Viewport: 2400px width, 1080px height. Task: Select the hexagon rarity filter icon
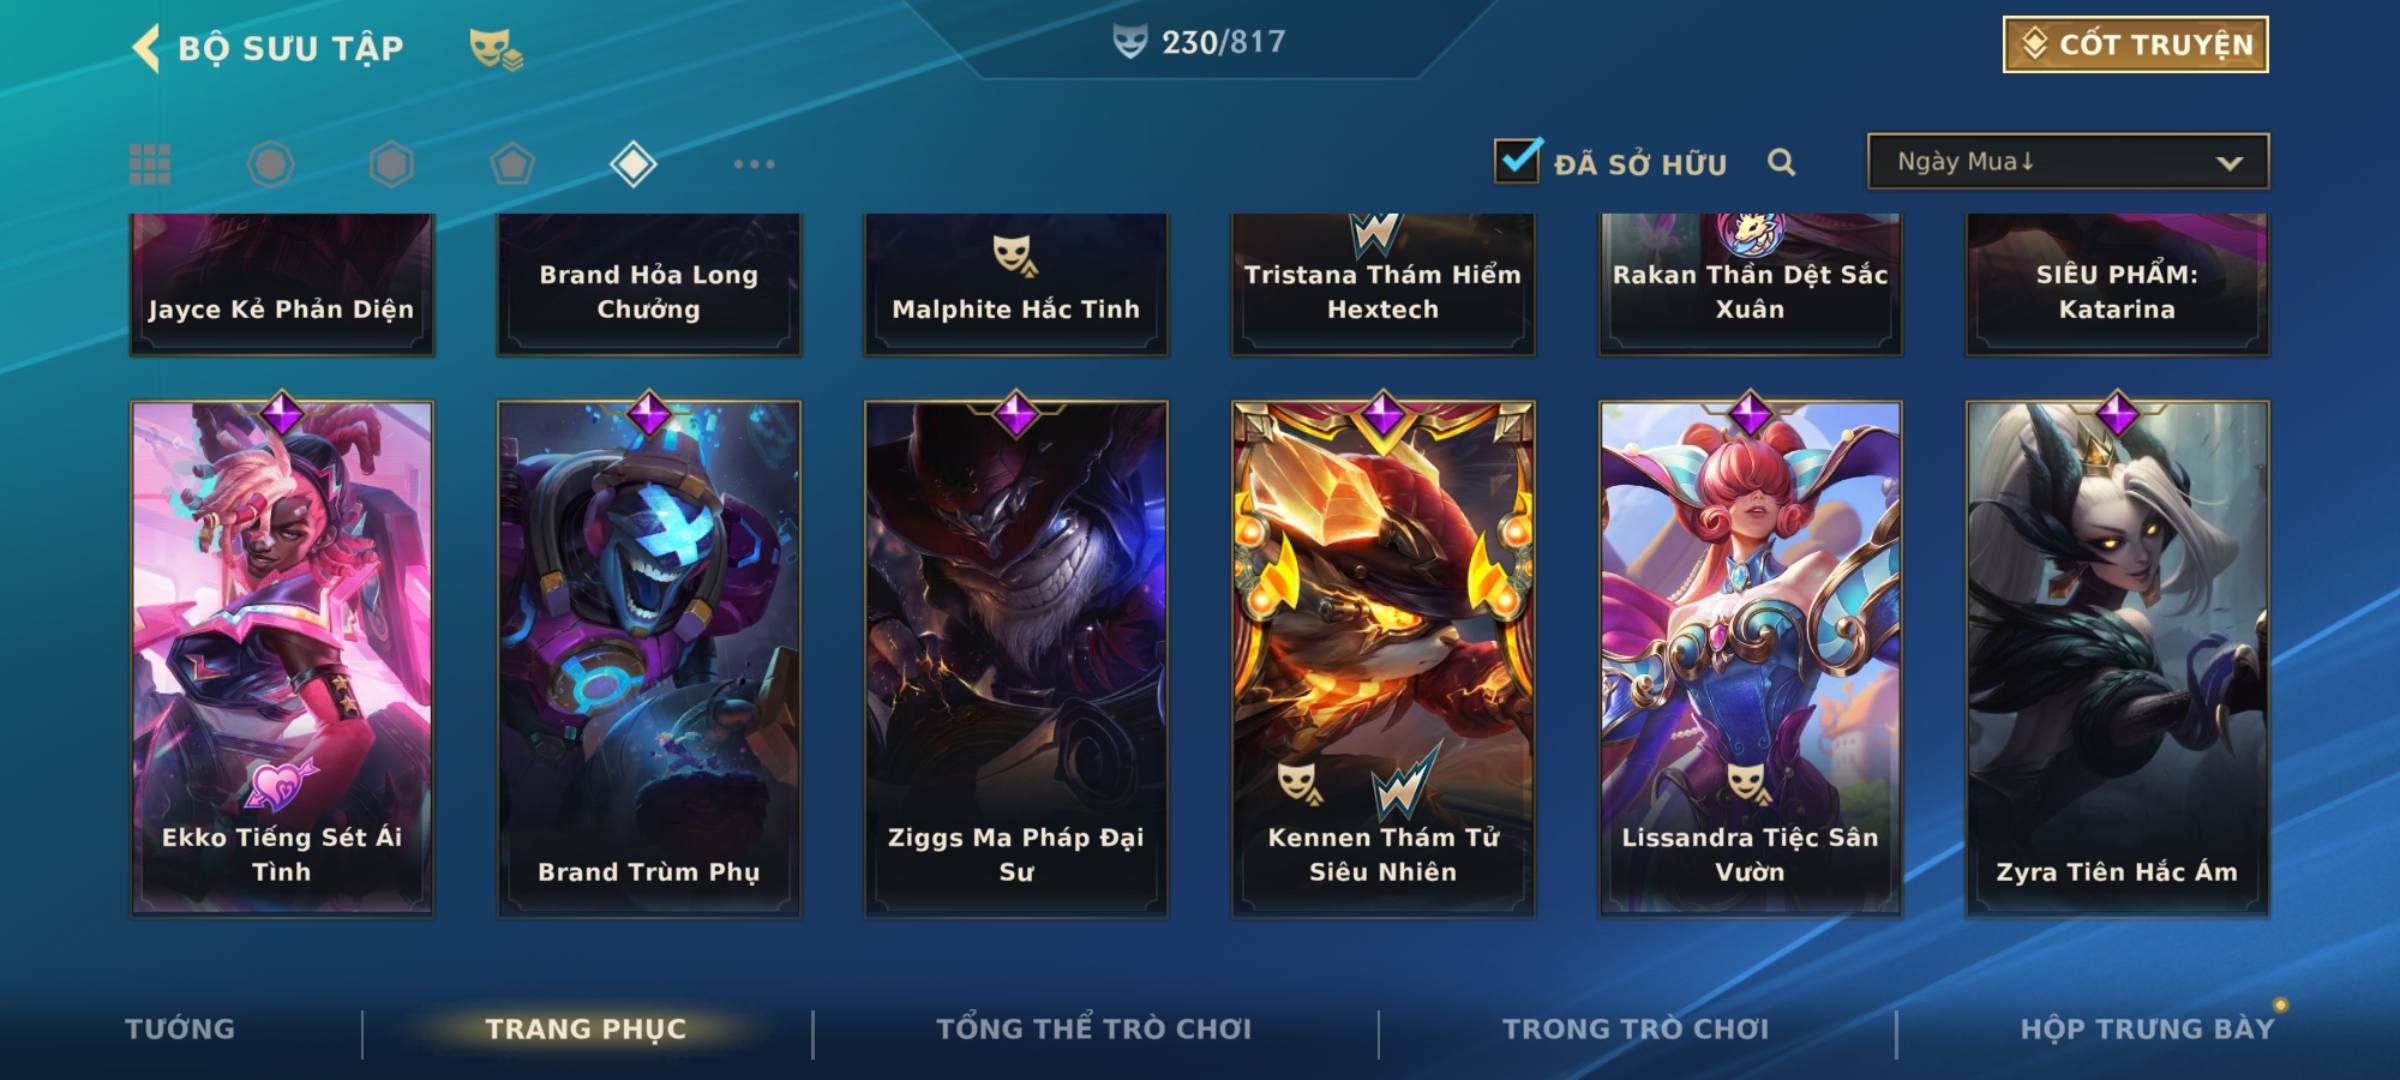tap(391, 164)
